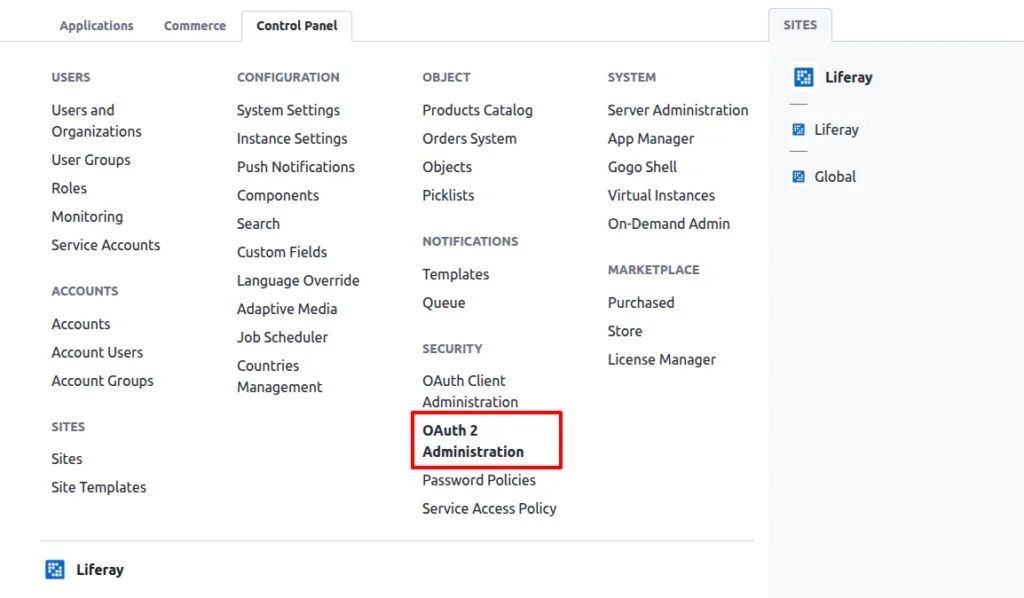Open Service Accounts
1024x598 pixels.
(x=106, y=245)
